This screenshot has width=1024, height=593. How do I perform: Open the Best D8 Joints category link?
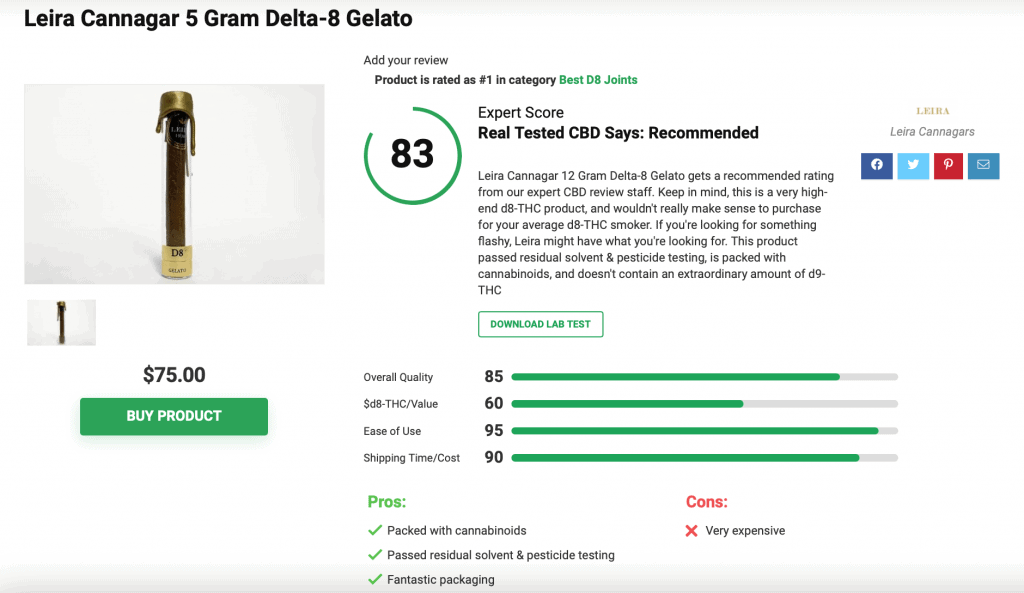pos(598,80)
